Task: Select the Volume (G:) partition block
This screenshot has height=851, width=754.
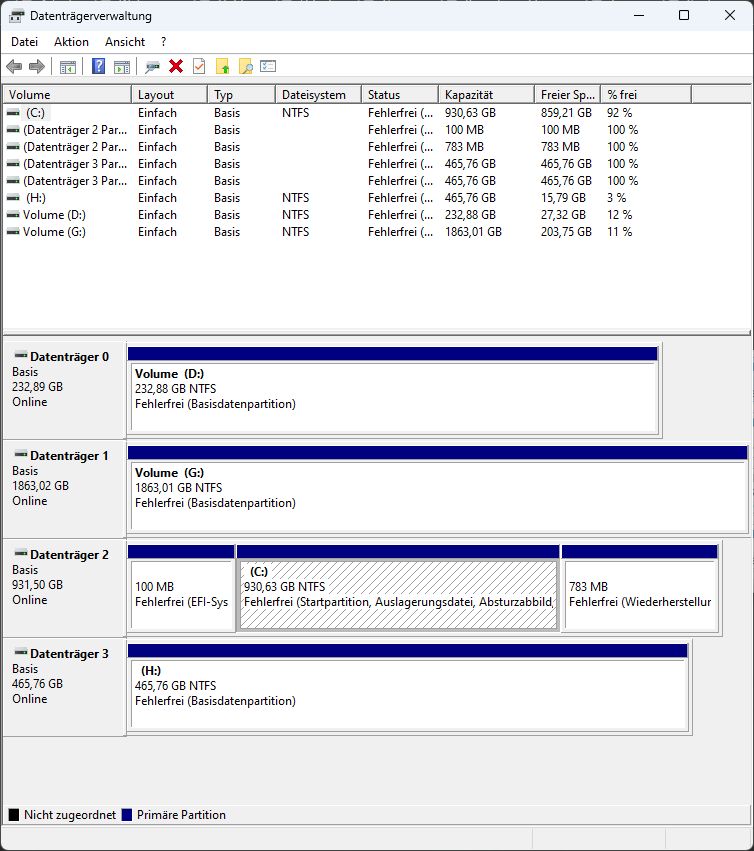Action: pyautogui.click(x=438, y=490)
